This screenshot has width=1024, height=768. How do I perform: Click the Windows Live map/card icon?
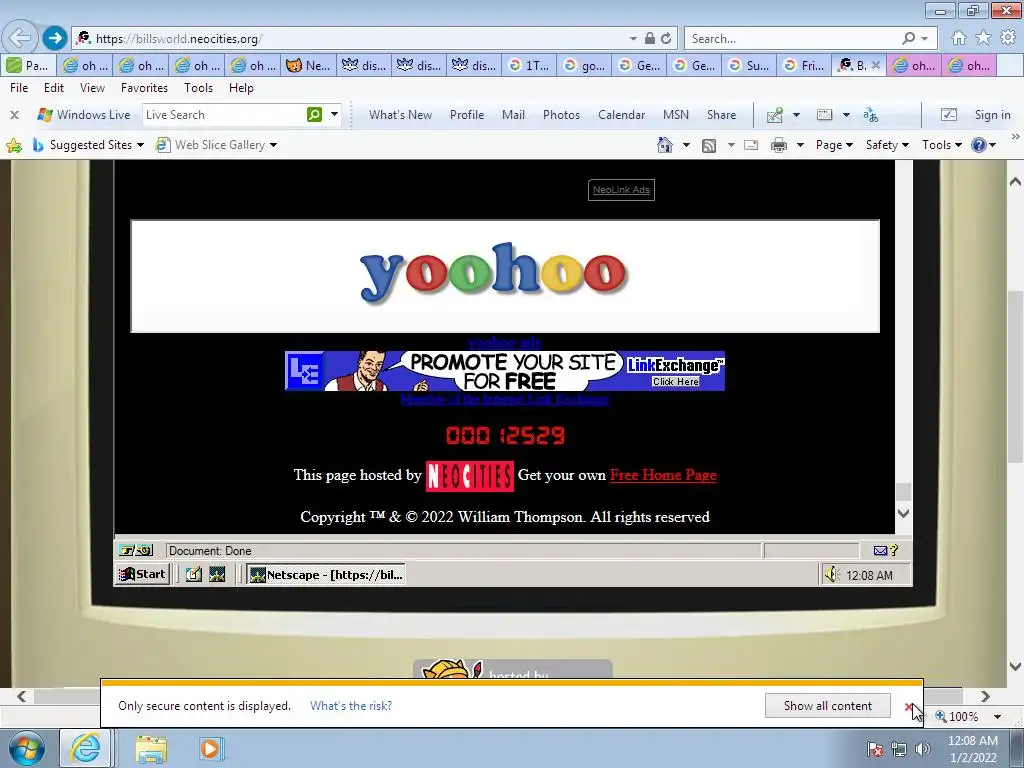825,115
